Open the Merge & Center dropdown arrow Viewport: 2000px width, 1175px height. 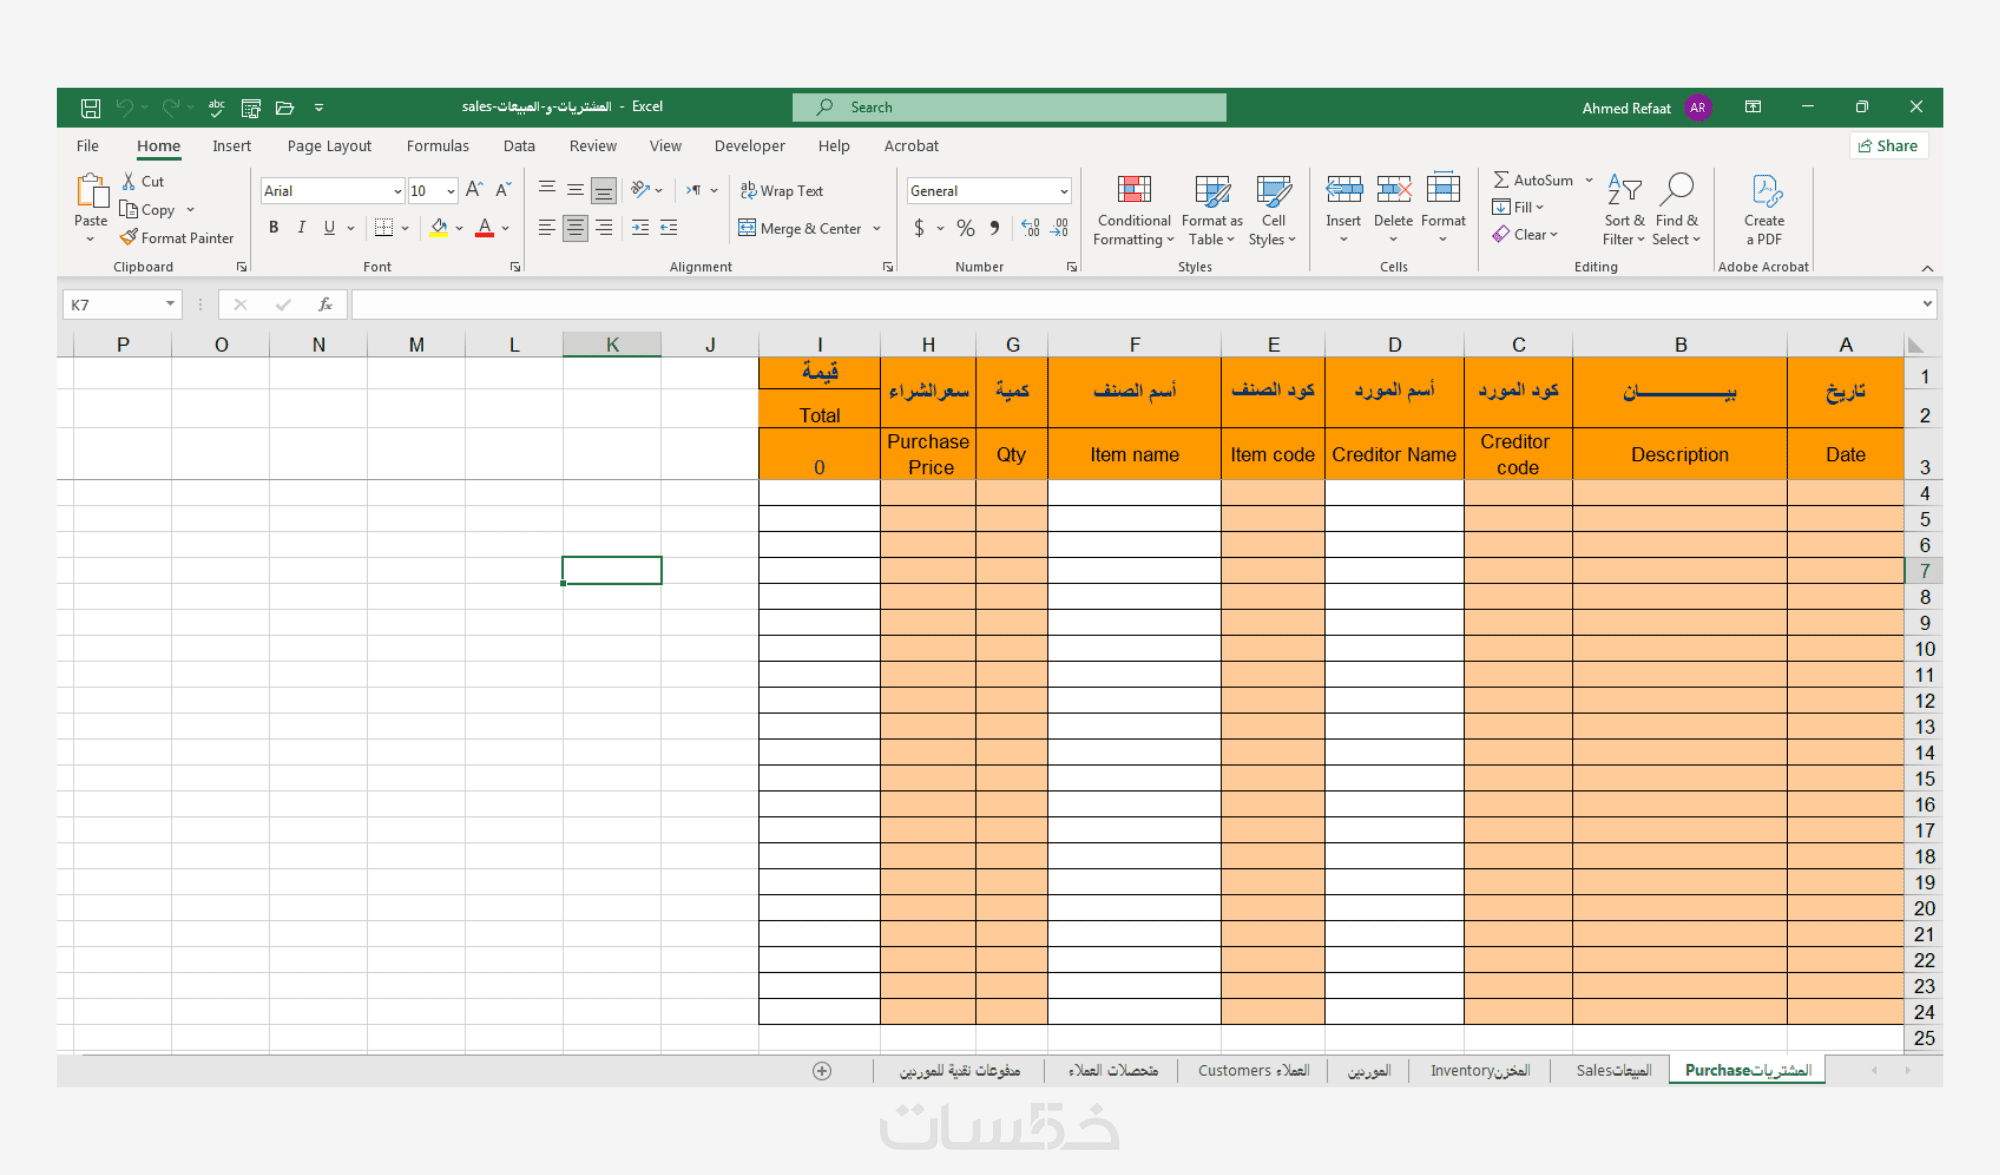[x=877, y=228]
